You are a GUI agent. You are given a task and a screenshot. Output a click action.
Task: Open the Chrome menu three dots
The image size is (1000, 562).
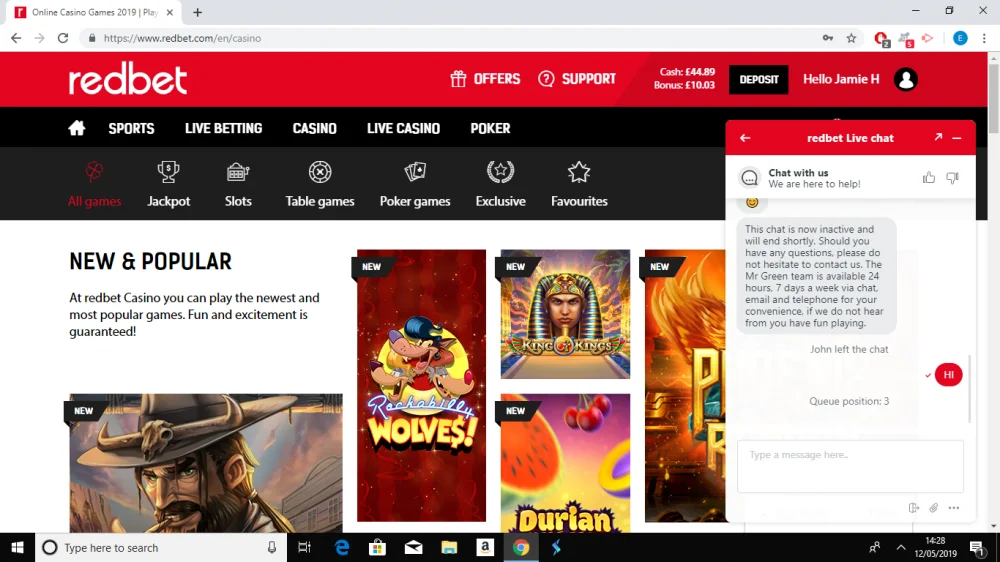coord(984,38)
